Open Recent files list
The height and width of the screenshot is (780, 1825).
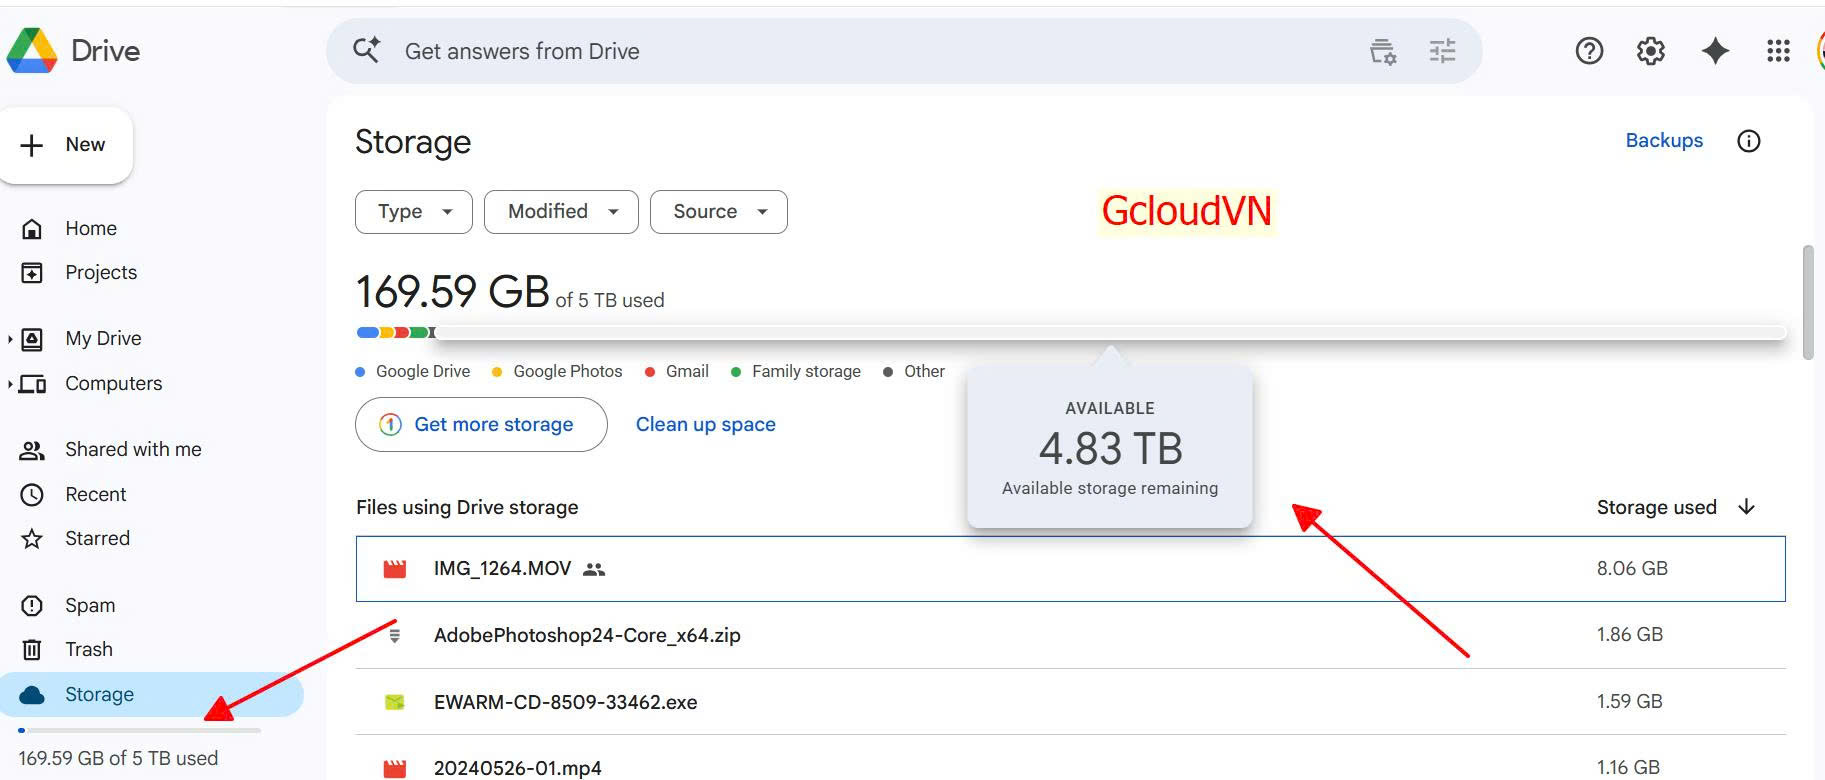point(96,495)
